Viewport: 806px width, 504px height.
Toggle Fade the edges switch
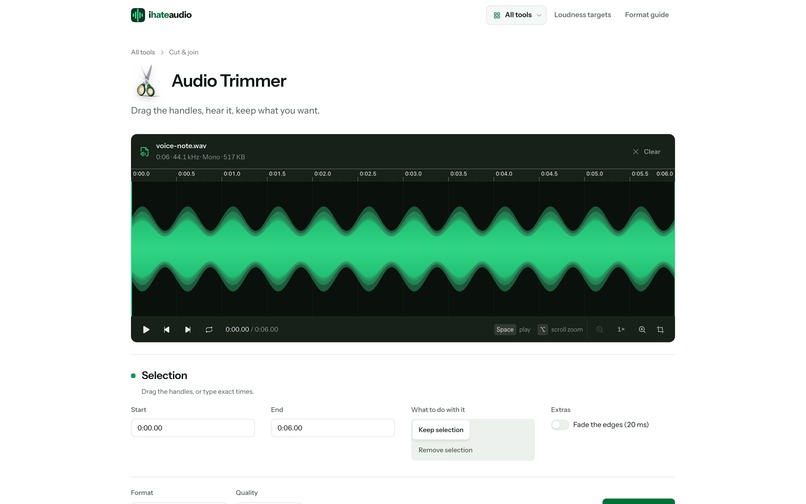point(560,425)
